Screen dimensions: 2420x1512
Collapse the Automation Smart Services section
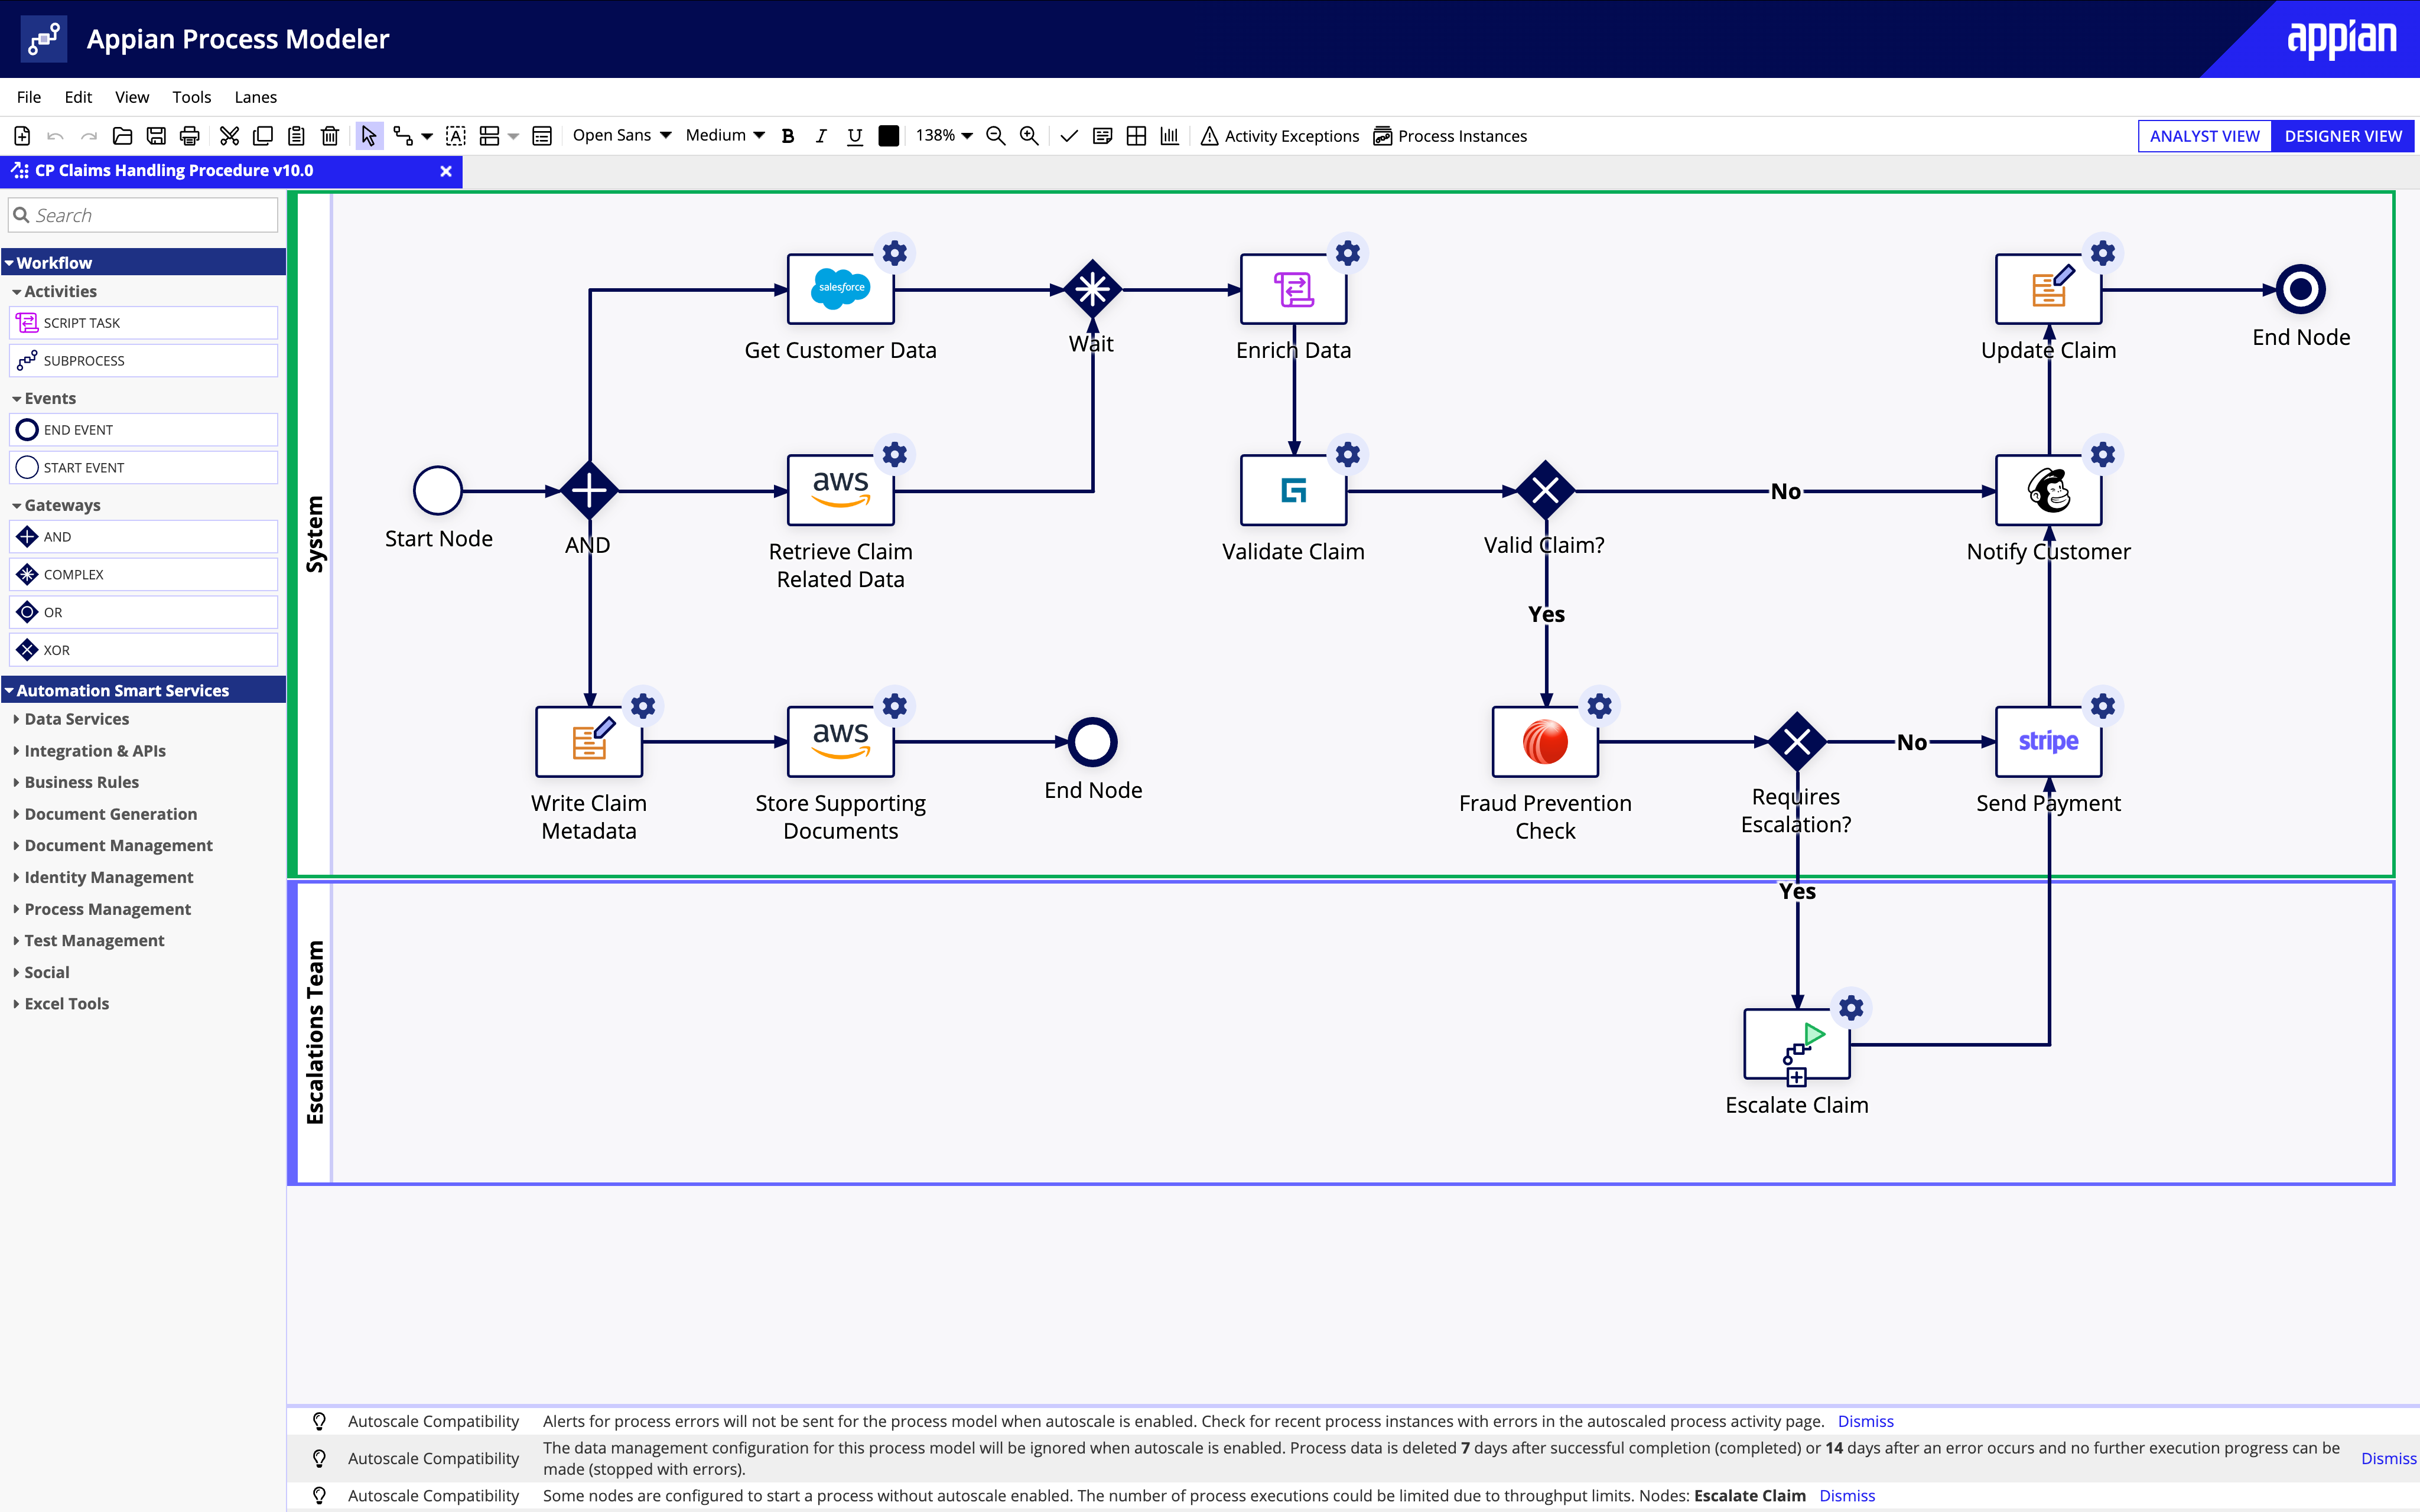coord(144,690)
